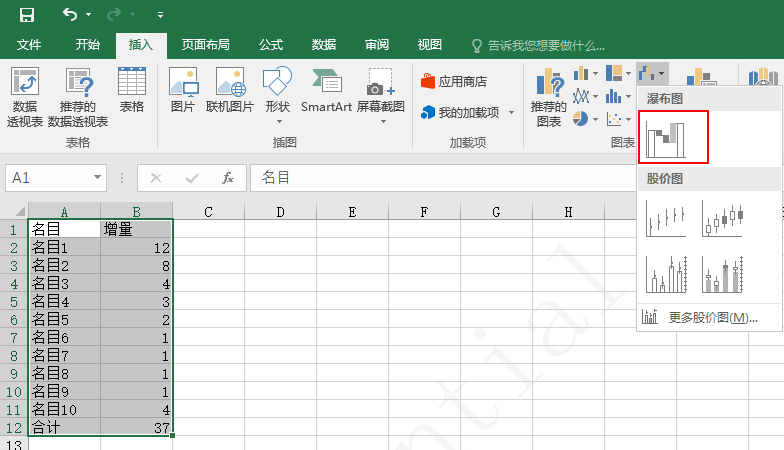Click the 联机图片 online pictures icon
The width and height of the screenshot is (784, 450).
click(x=230, y=90)
